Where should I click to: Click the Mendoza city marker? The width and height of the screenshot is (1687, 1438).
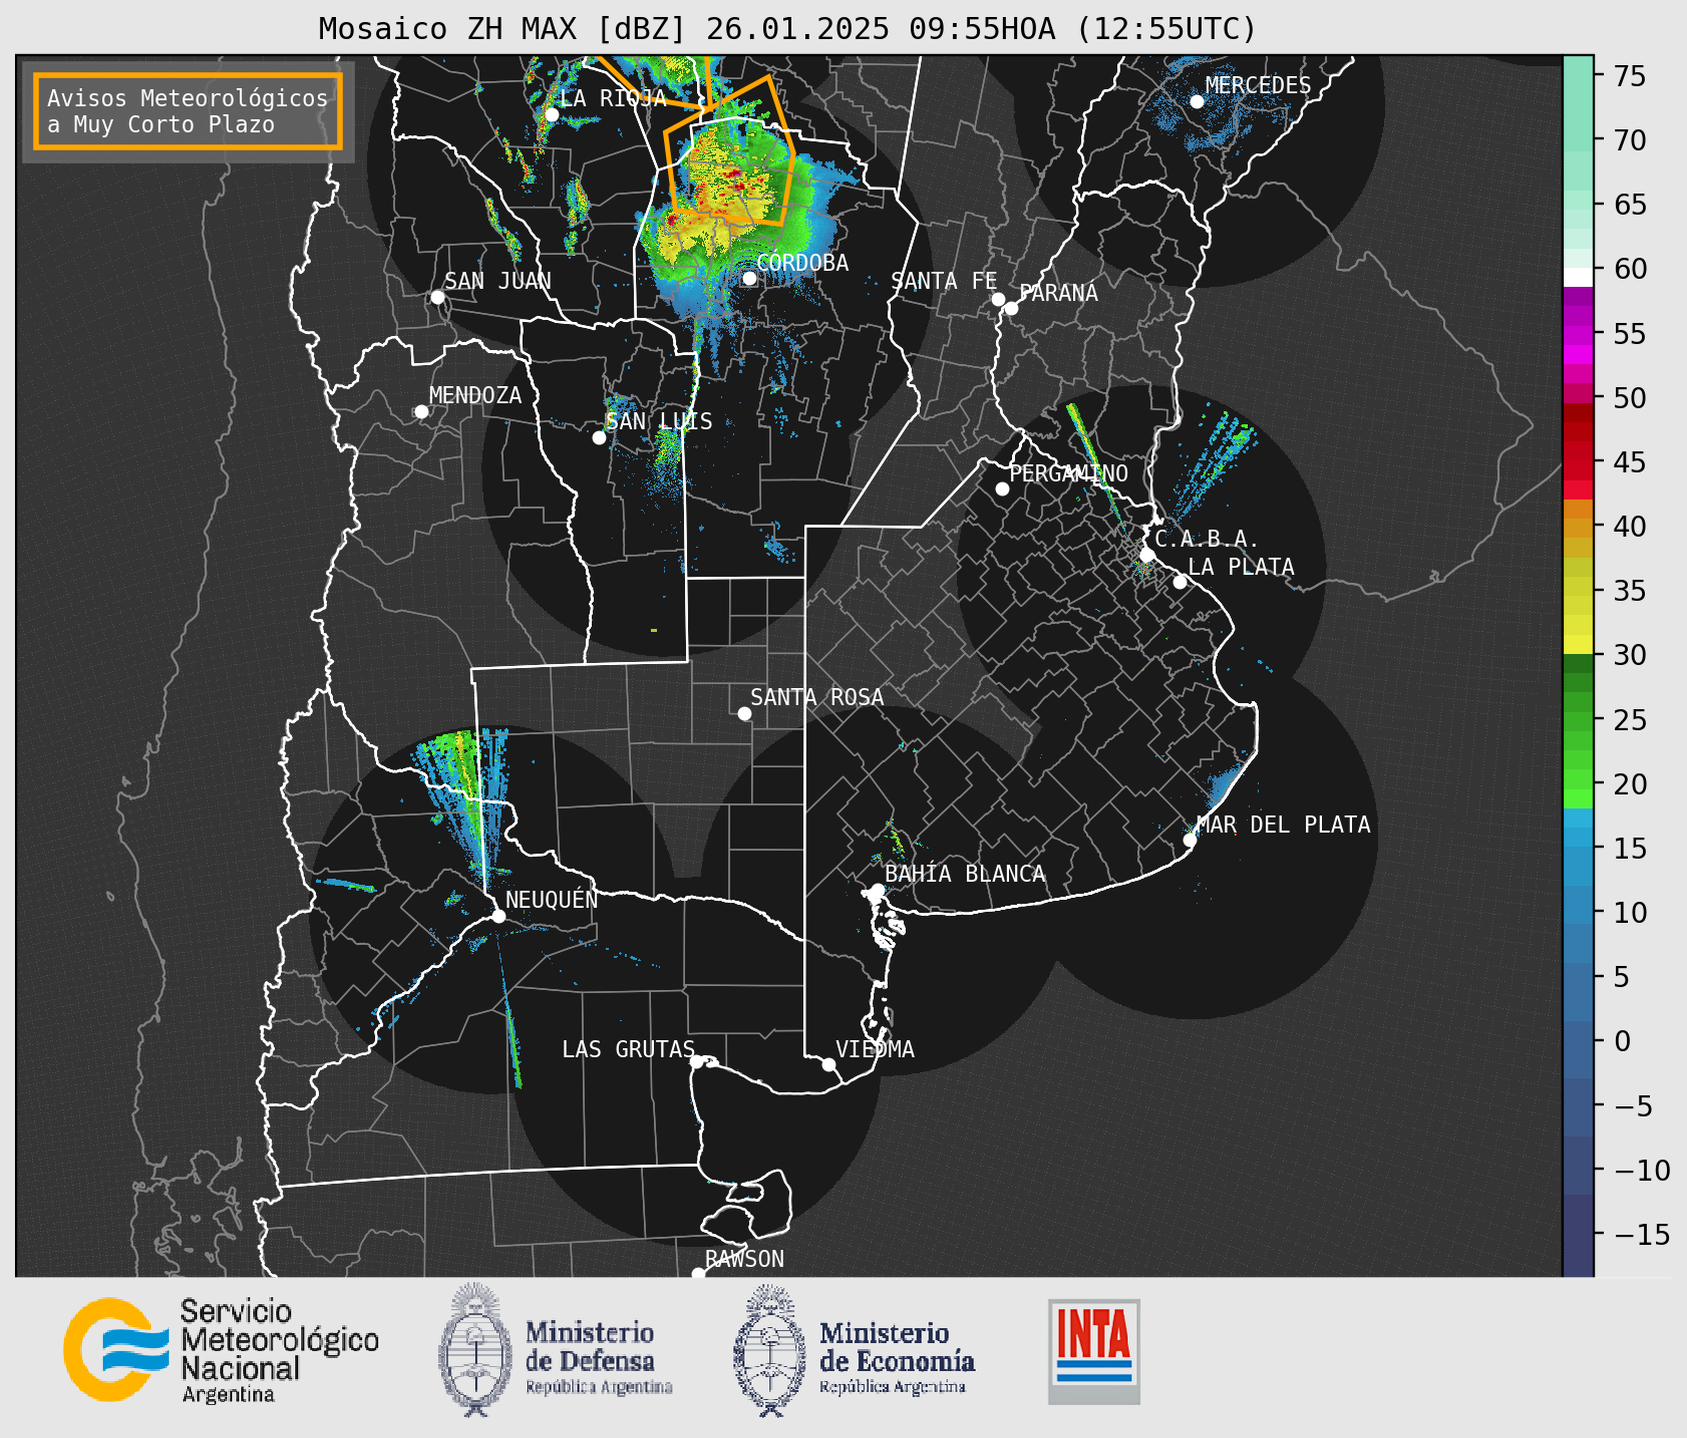click(x=422, y=412)
